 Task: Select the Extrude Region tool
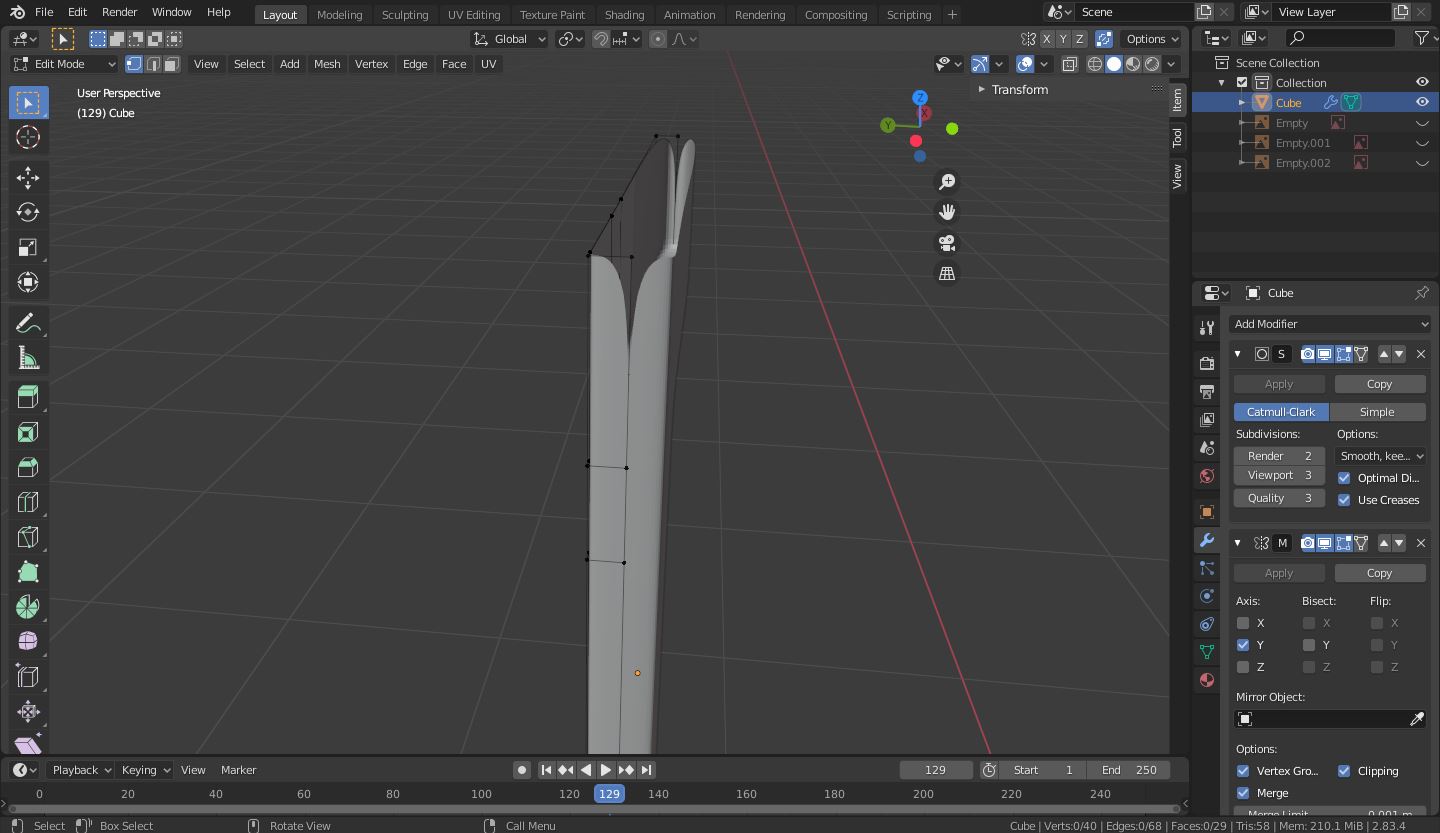pyautogui.click(x=28, y=397)
